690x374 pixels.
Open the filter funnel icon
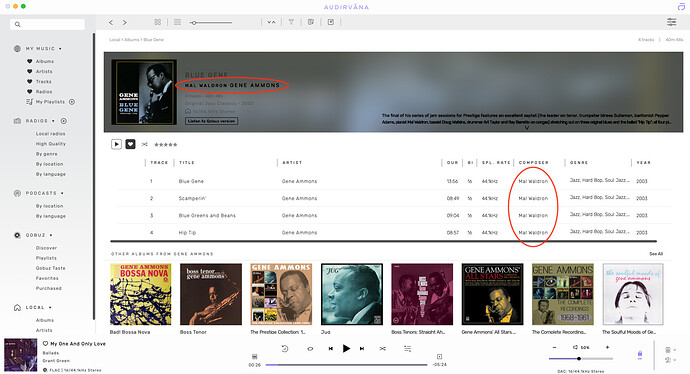click(291, 22)
